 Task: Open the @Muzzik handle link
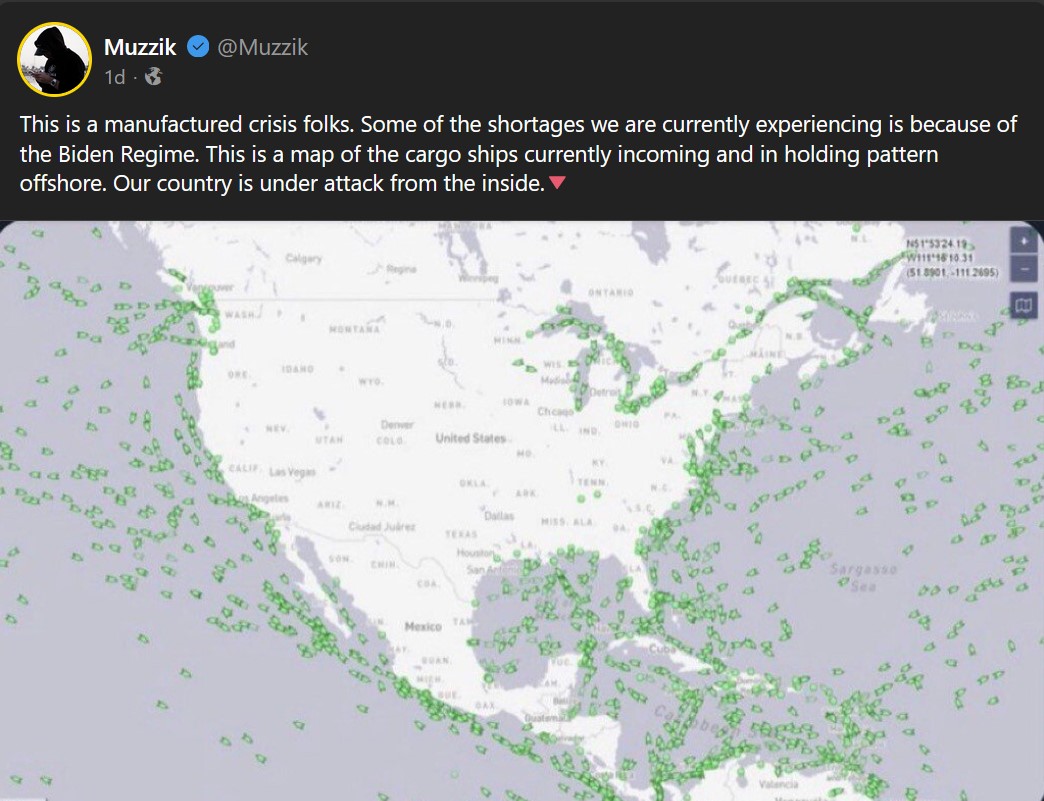(x=262, y=47)
